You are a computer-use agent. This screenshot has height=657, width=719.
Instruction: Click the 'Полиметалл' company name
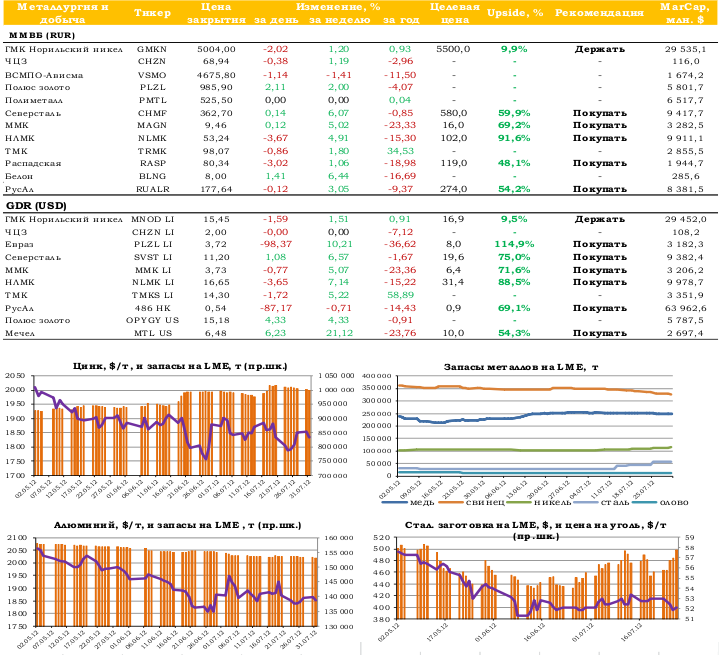click(x=34, y=100)
